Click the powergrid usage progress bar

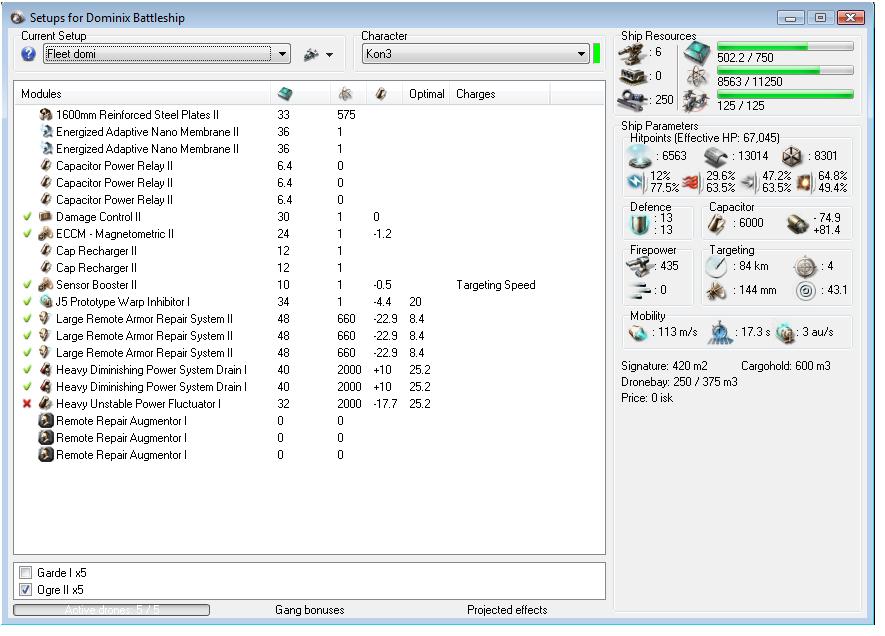click(785, 71)
